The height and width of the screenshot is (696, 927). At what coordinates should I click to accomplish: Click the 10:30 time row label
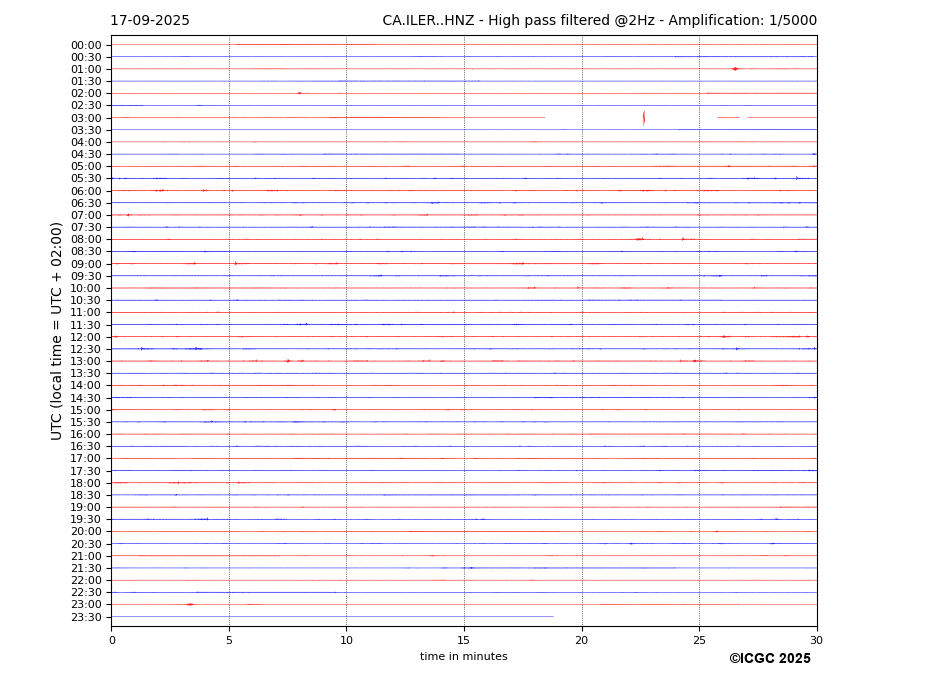[x=86, y=300]
